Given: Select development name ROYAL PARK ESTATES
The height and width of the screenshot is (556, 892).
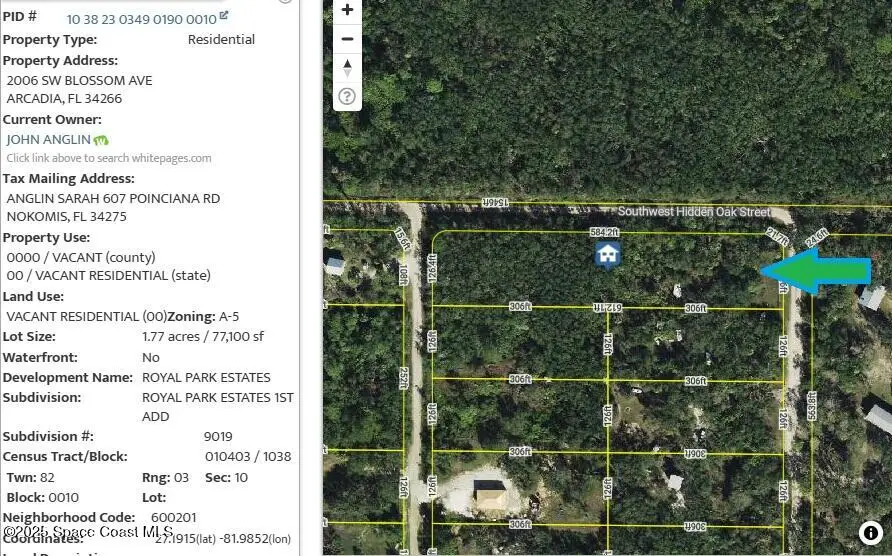Looking at the screenshot, I should [206, 377].
